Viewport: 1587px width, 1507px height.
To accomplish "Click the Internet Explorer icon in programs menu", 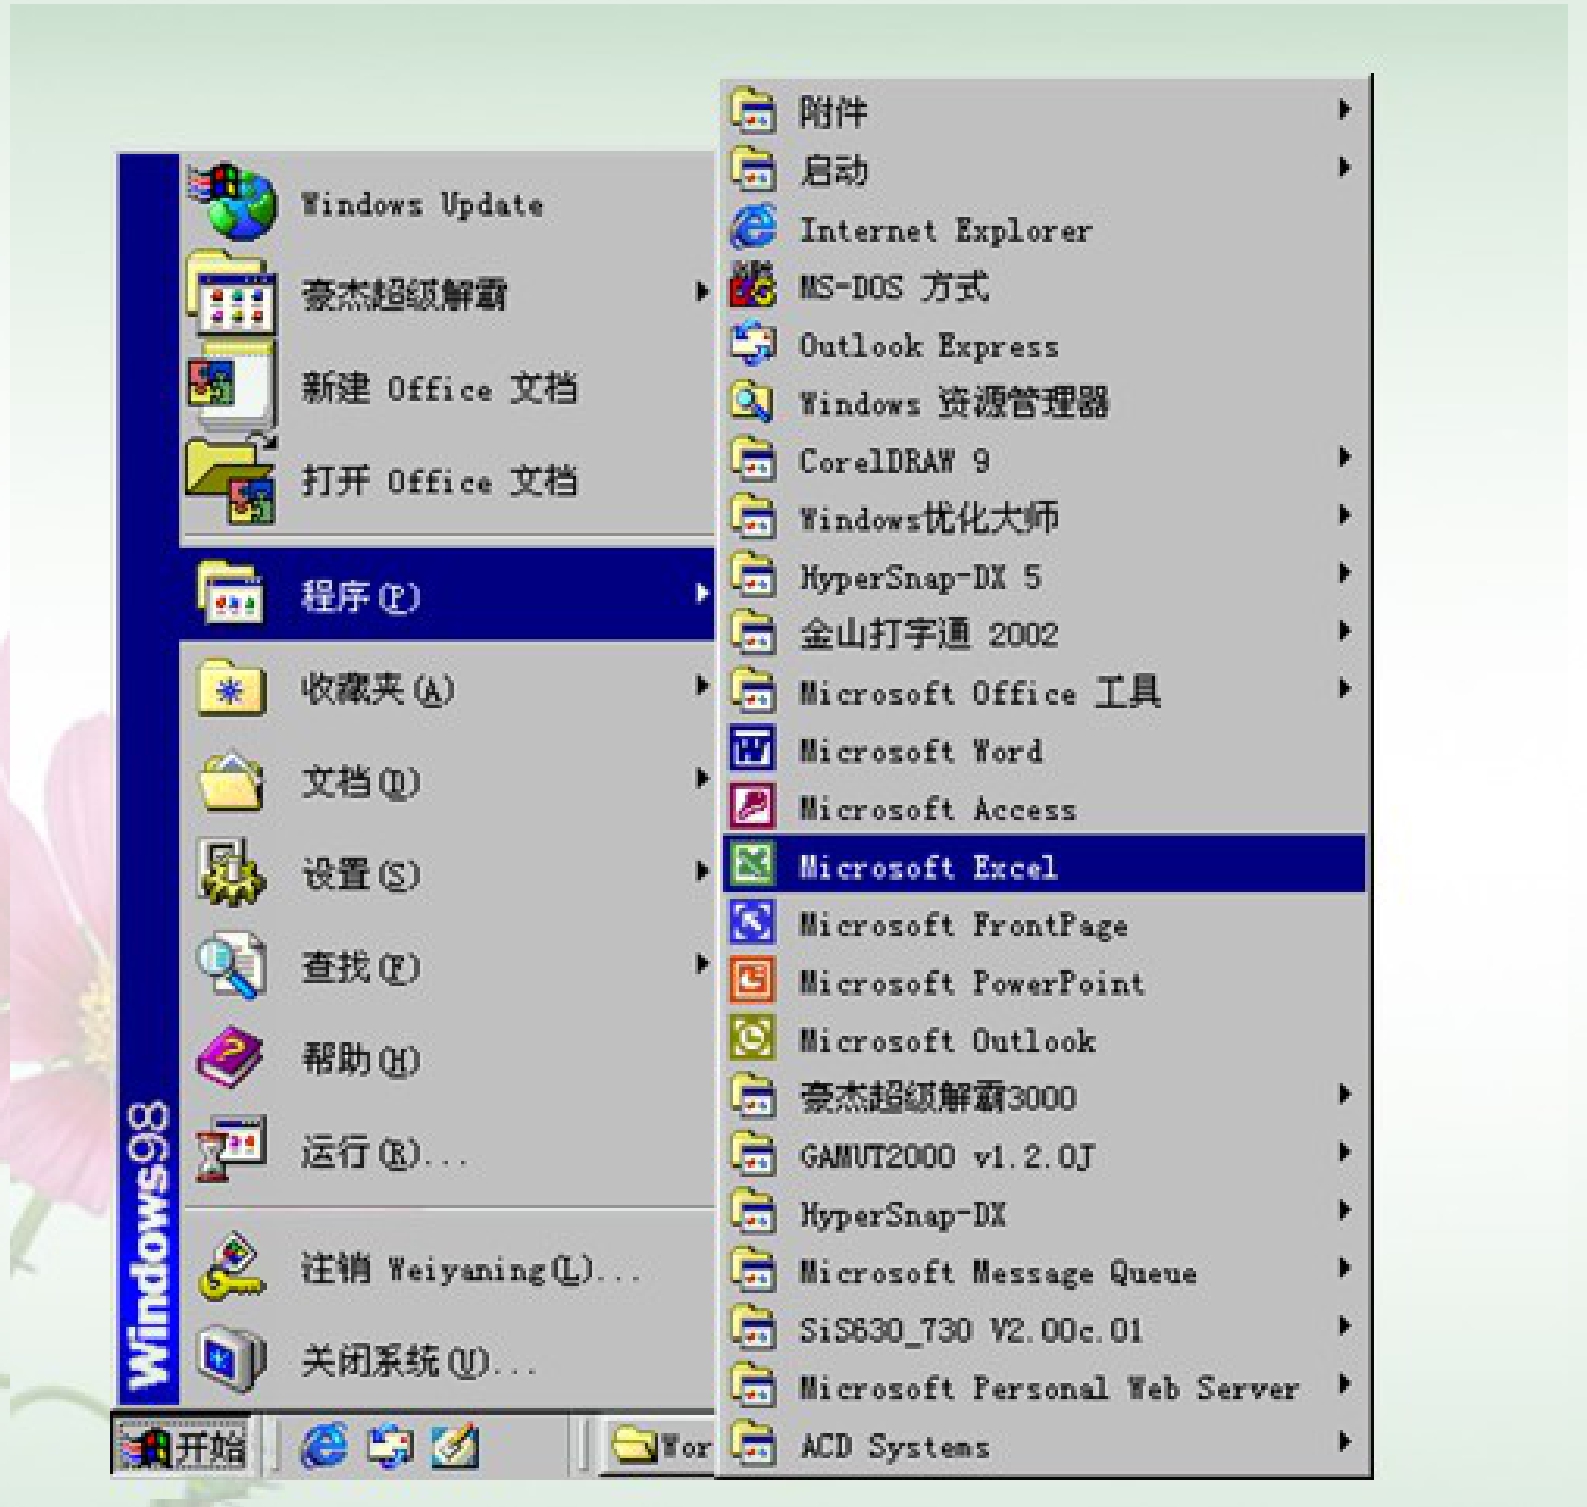I will point(753,228).
